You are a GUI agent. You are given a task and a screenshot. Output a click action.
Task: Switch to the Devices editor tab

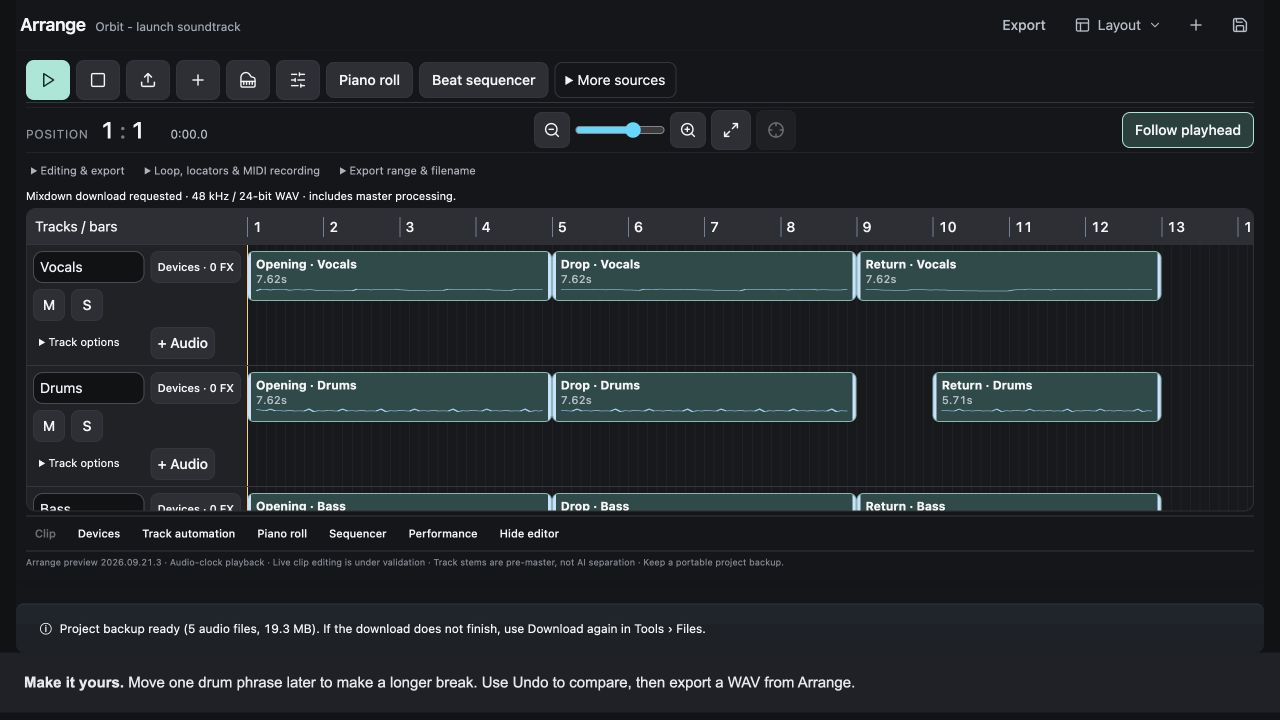pos(99,534)
